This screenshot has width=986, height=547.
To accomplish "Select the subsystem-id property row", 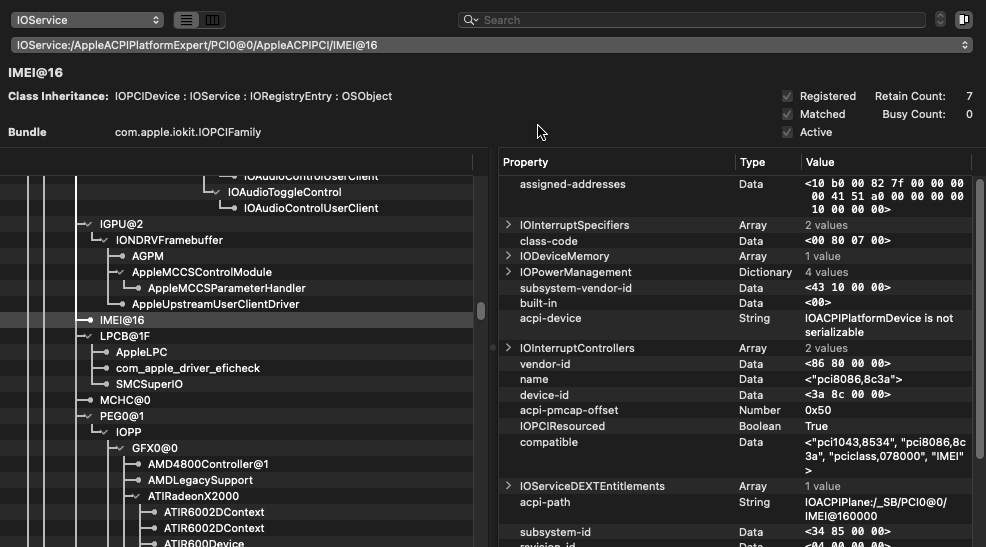I will point(736,532).
